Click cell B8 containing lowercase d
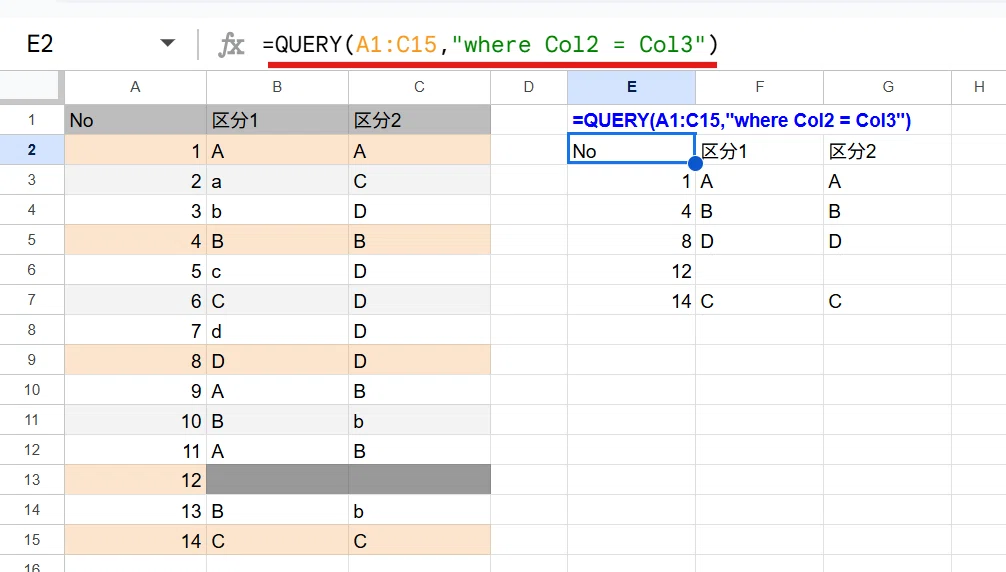This screenshot has height=572, width=1006. [x=277, y=330]
